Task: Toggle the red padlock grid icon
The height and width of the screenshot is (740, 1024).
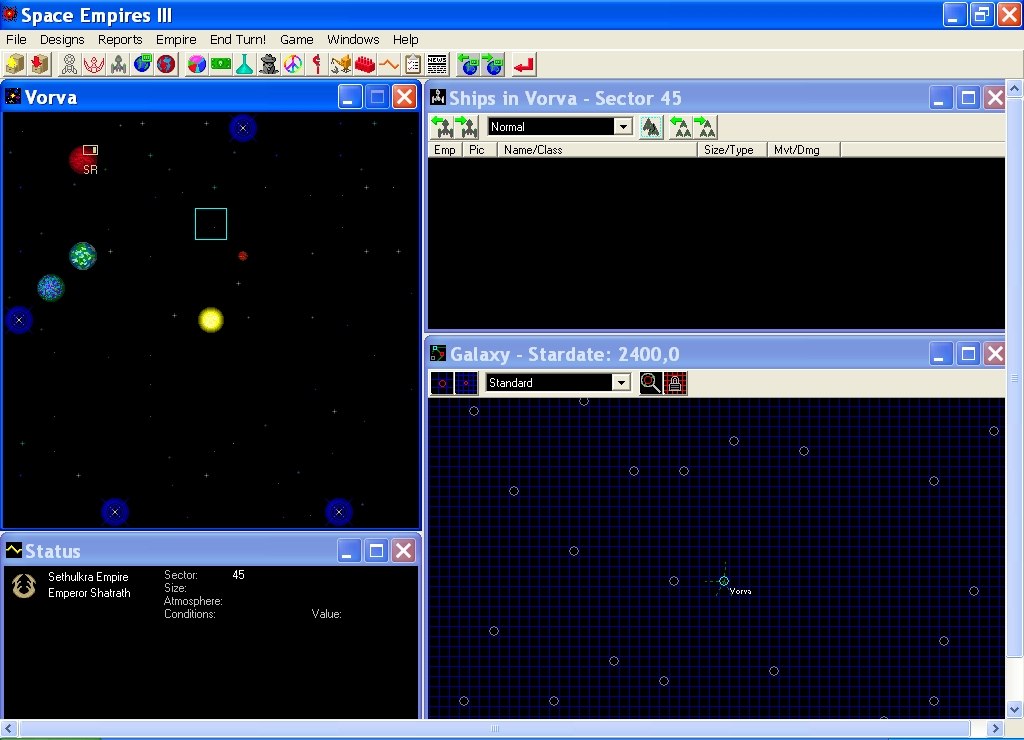Action: coord(675,383)
